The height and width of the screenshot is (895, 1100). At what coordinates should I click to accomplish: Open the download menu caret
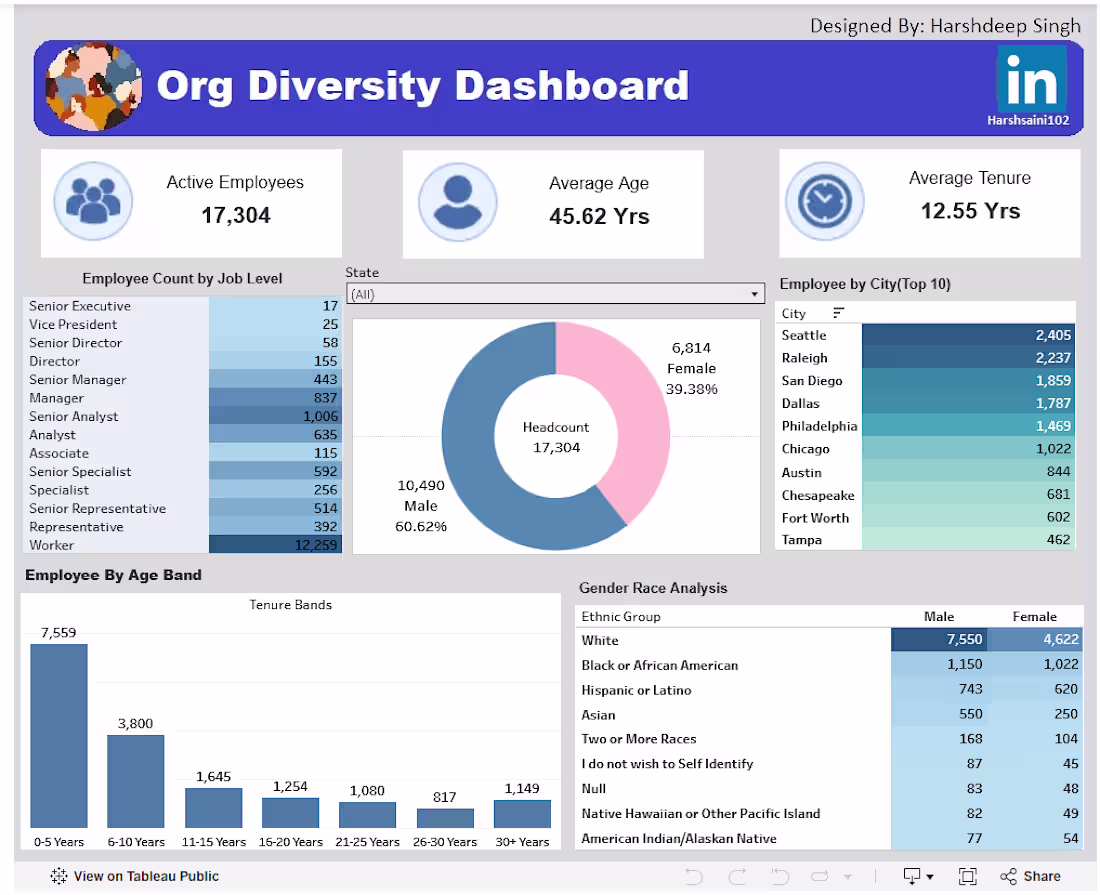[930, 877]
